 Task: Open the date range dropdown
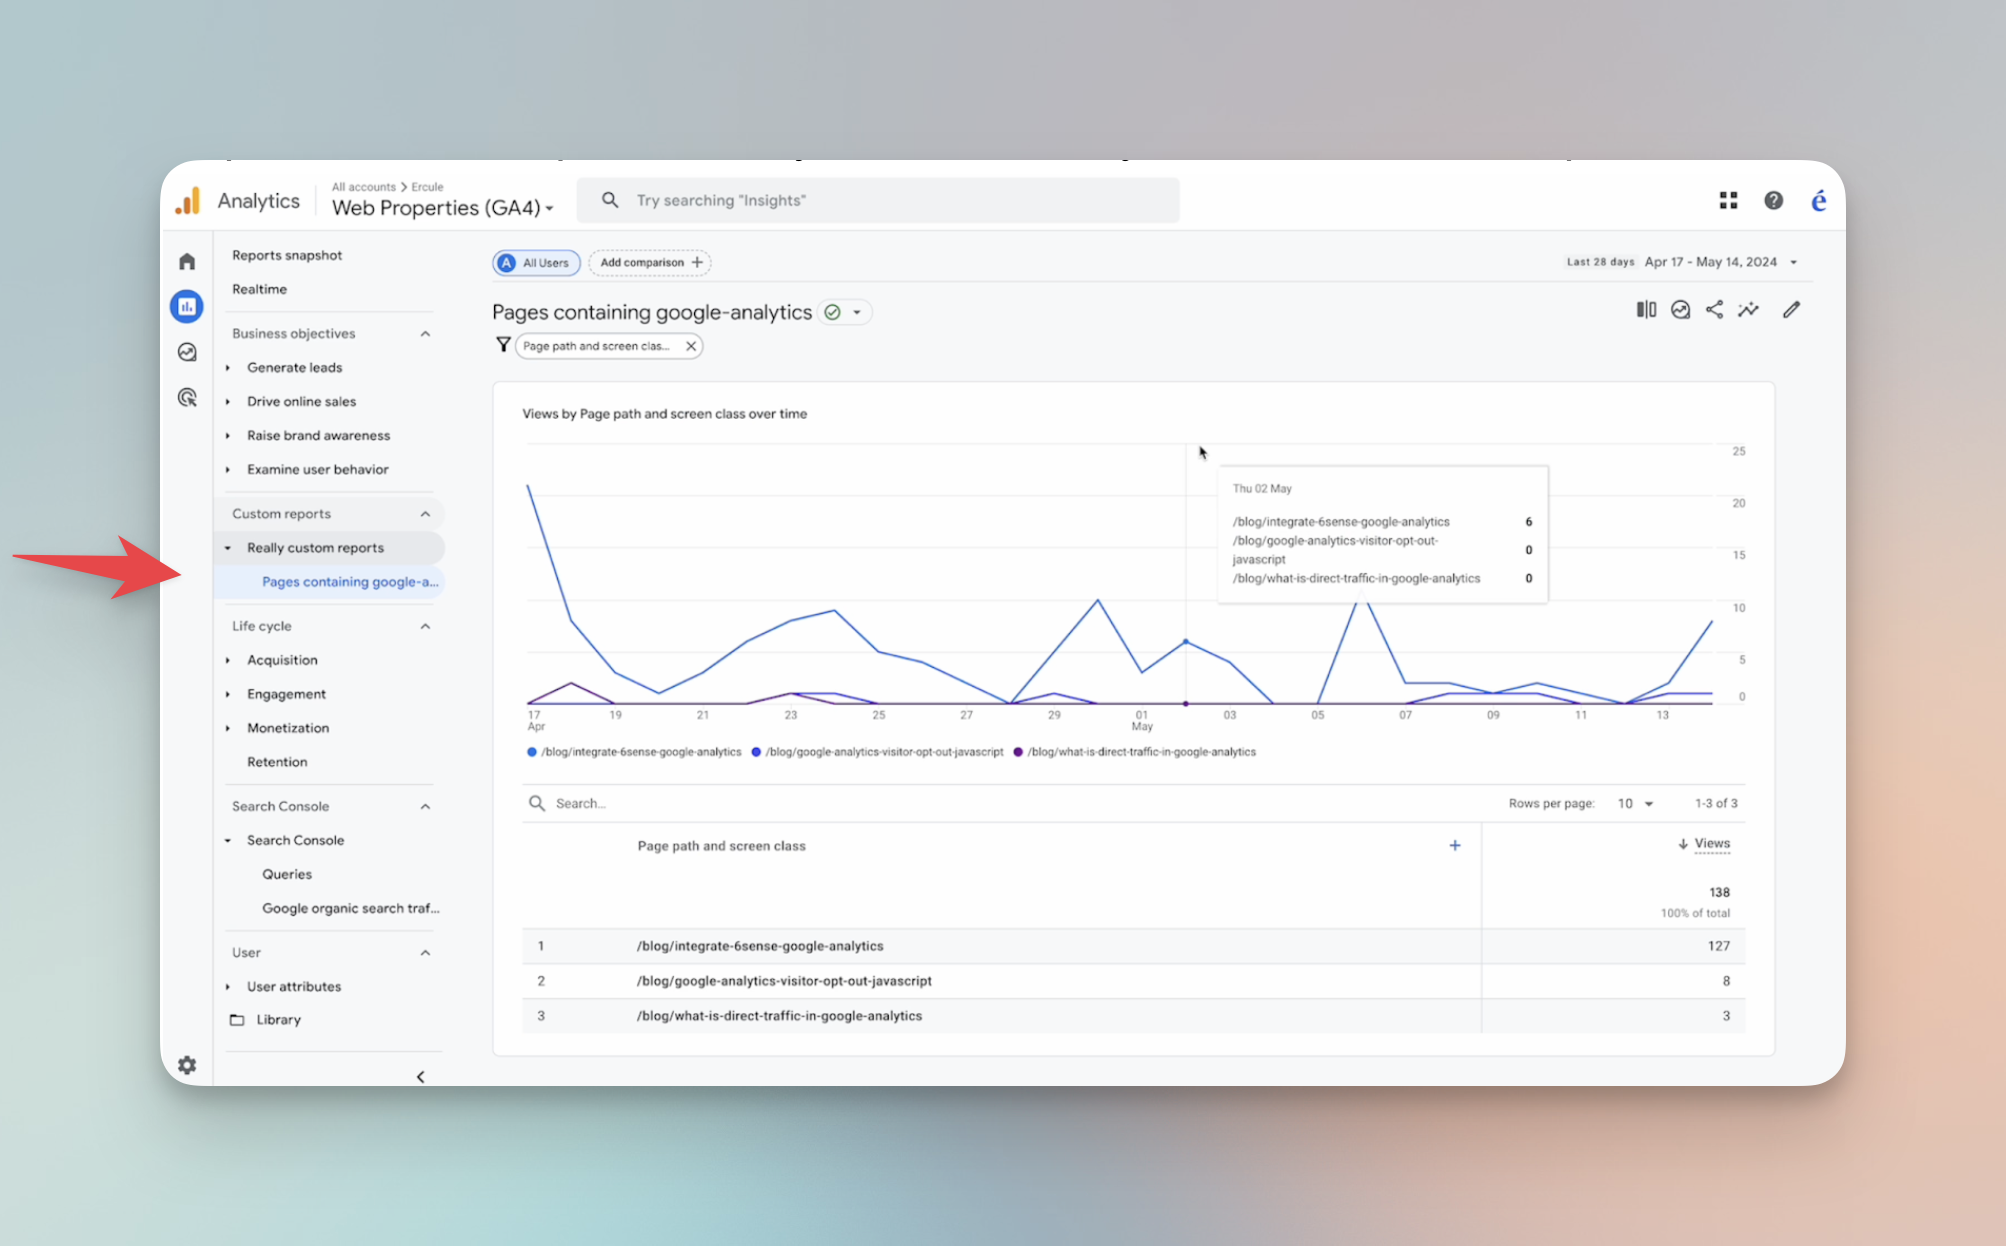click(x=1794, y=262)
